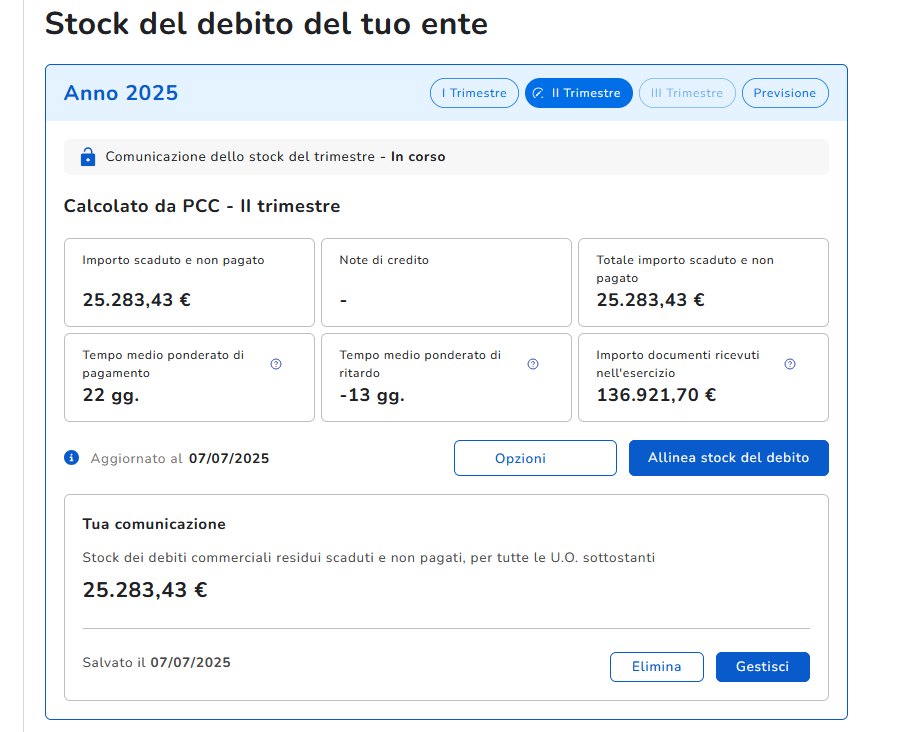Open the Previsione tab
The image size is (903, 732).
point(784,93)
